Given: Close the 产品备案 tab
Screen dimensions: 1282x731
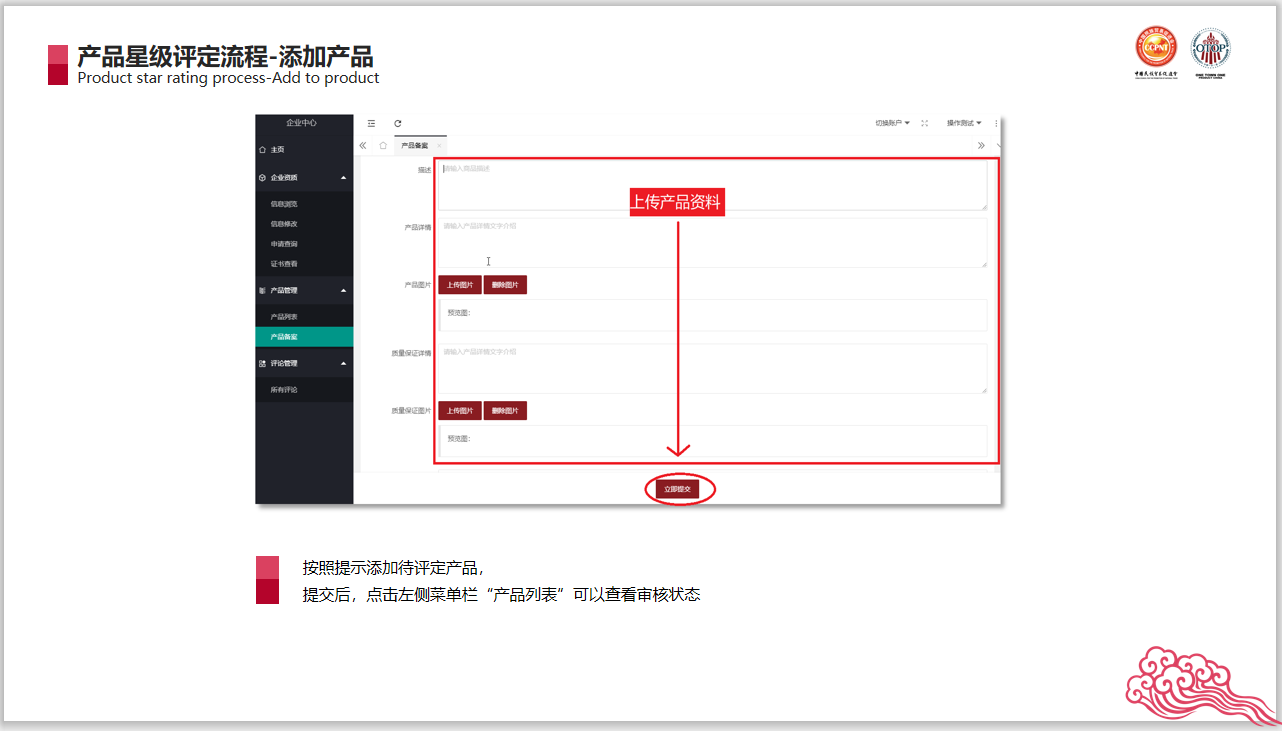Looking at the screenshot, I should [439, 146].
